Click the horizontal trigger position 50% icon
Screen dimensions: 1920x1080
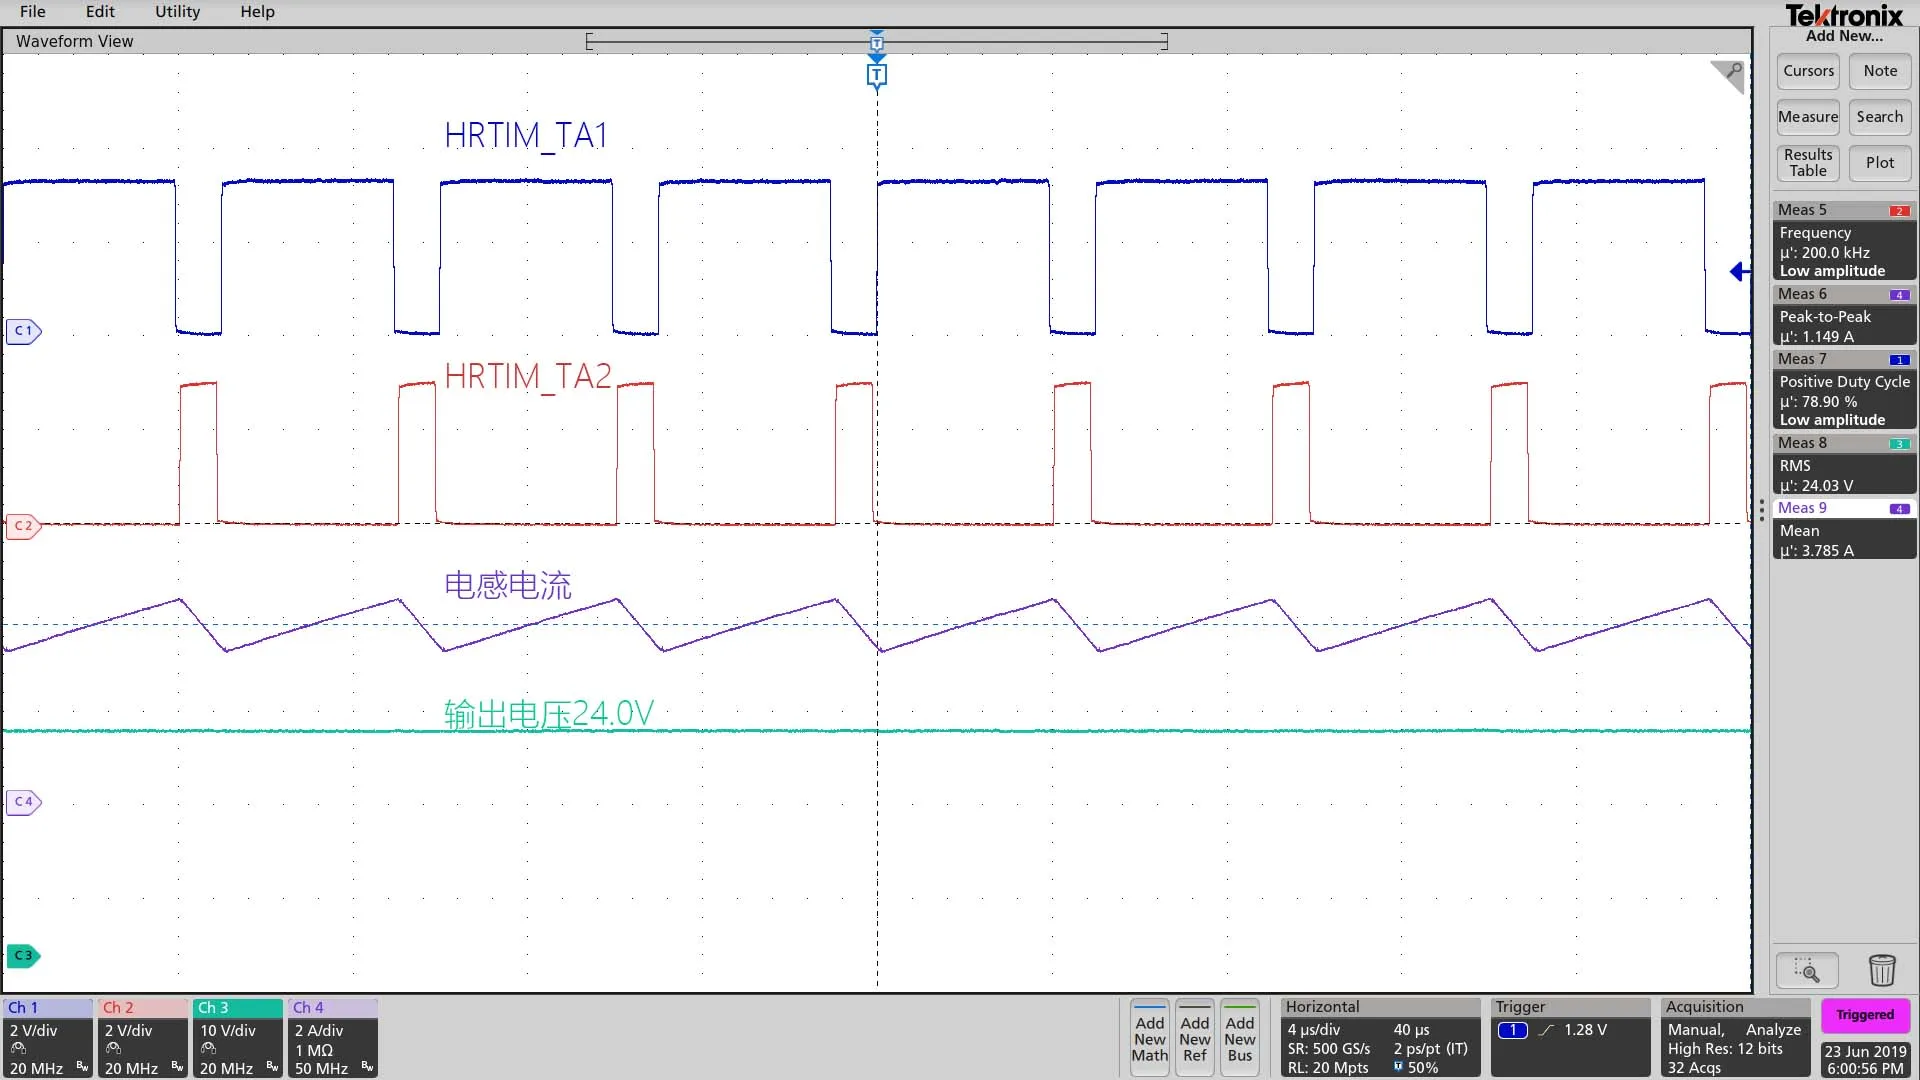coord(1398,1067)
